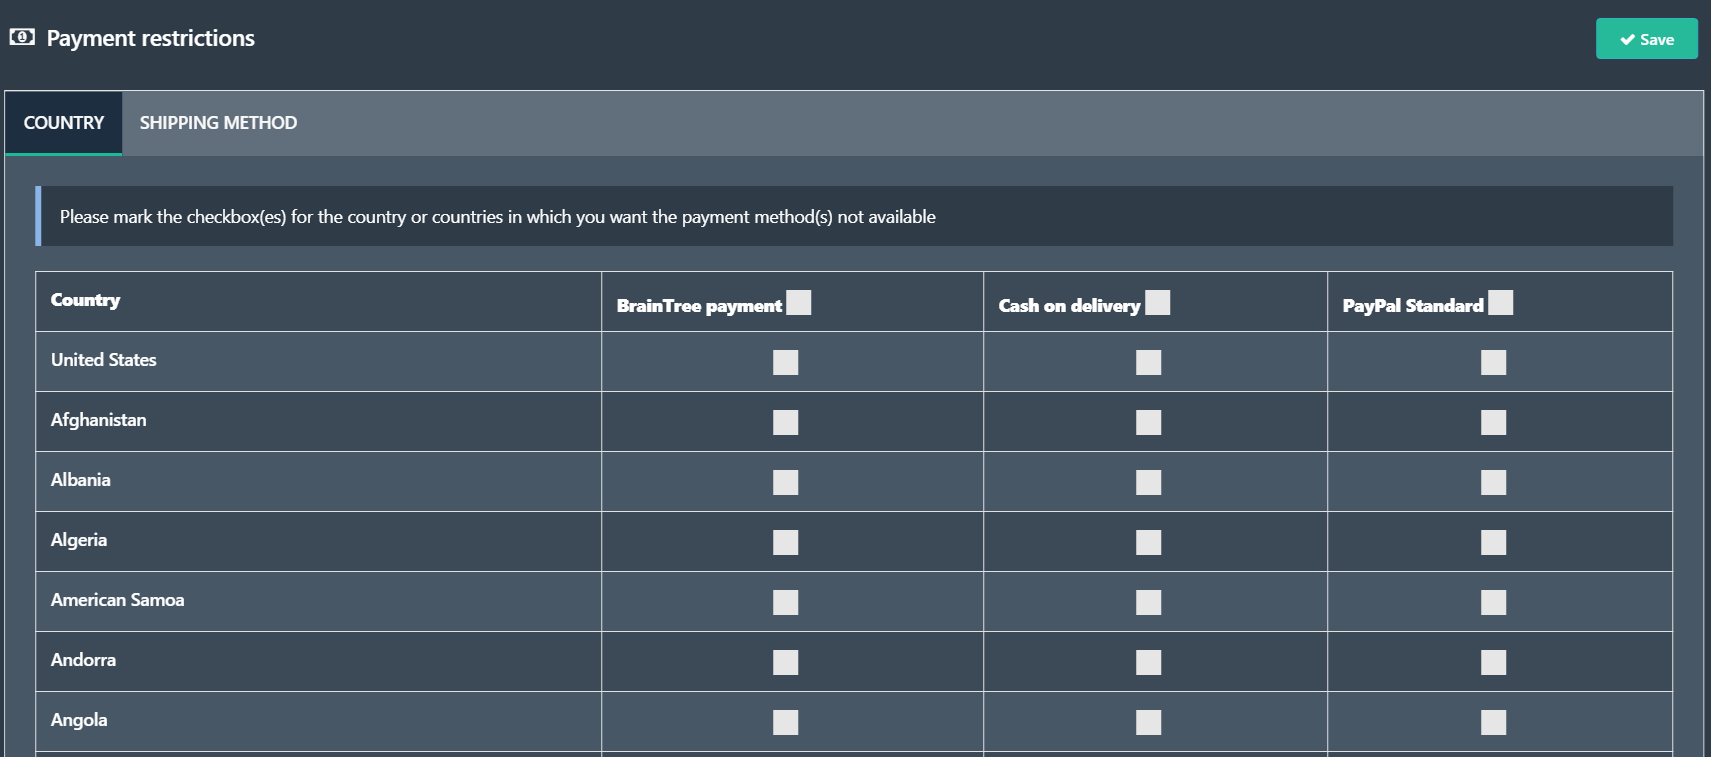Open the Country tab
This screenshot has width=1711, height=757.
(64, 123)
